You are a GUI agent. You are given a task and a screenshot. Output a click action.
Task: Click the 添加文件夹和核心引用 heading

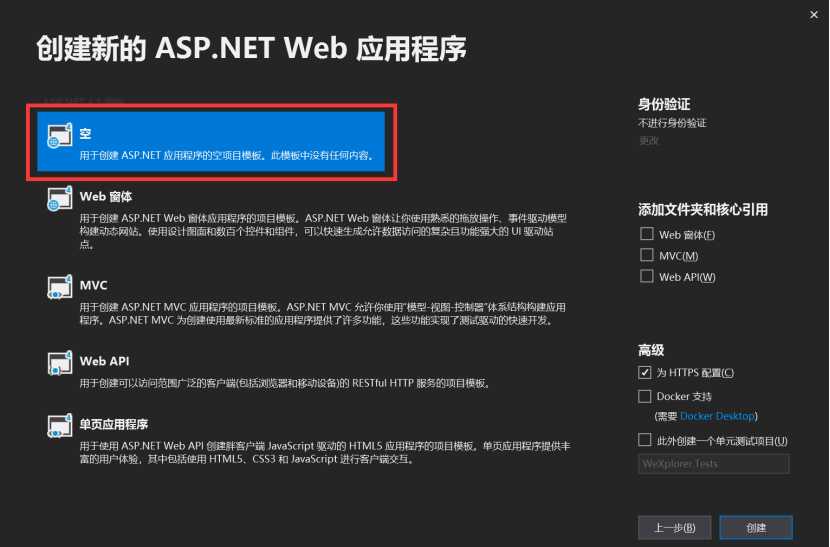point(703,209)
